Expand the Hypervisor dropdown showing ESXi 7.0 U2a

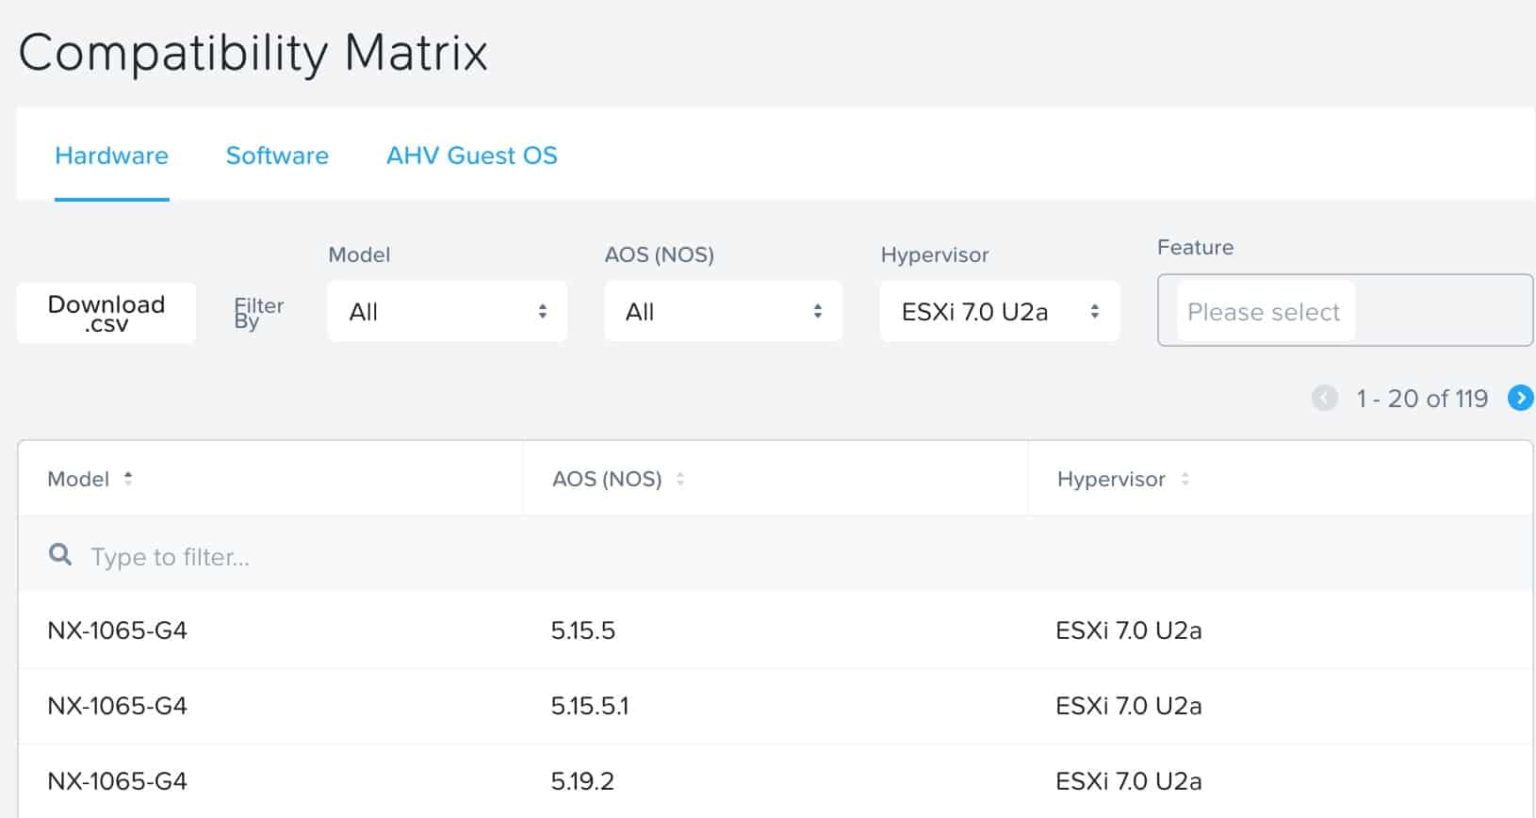click(x=999, y=312)
